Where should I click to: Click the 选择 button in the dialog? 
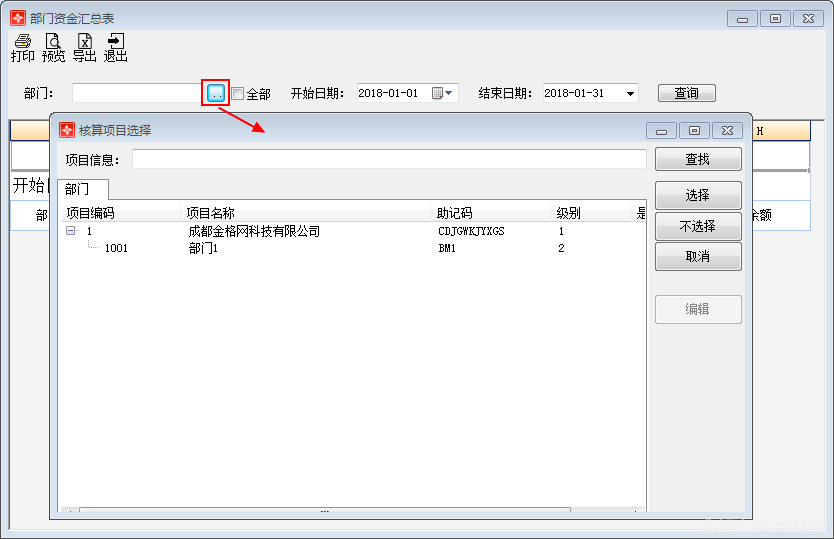pos(698,195)
